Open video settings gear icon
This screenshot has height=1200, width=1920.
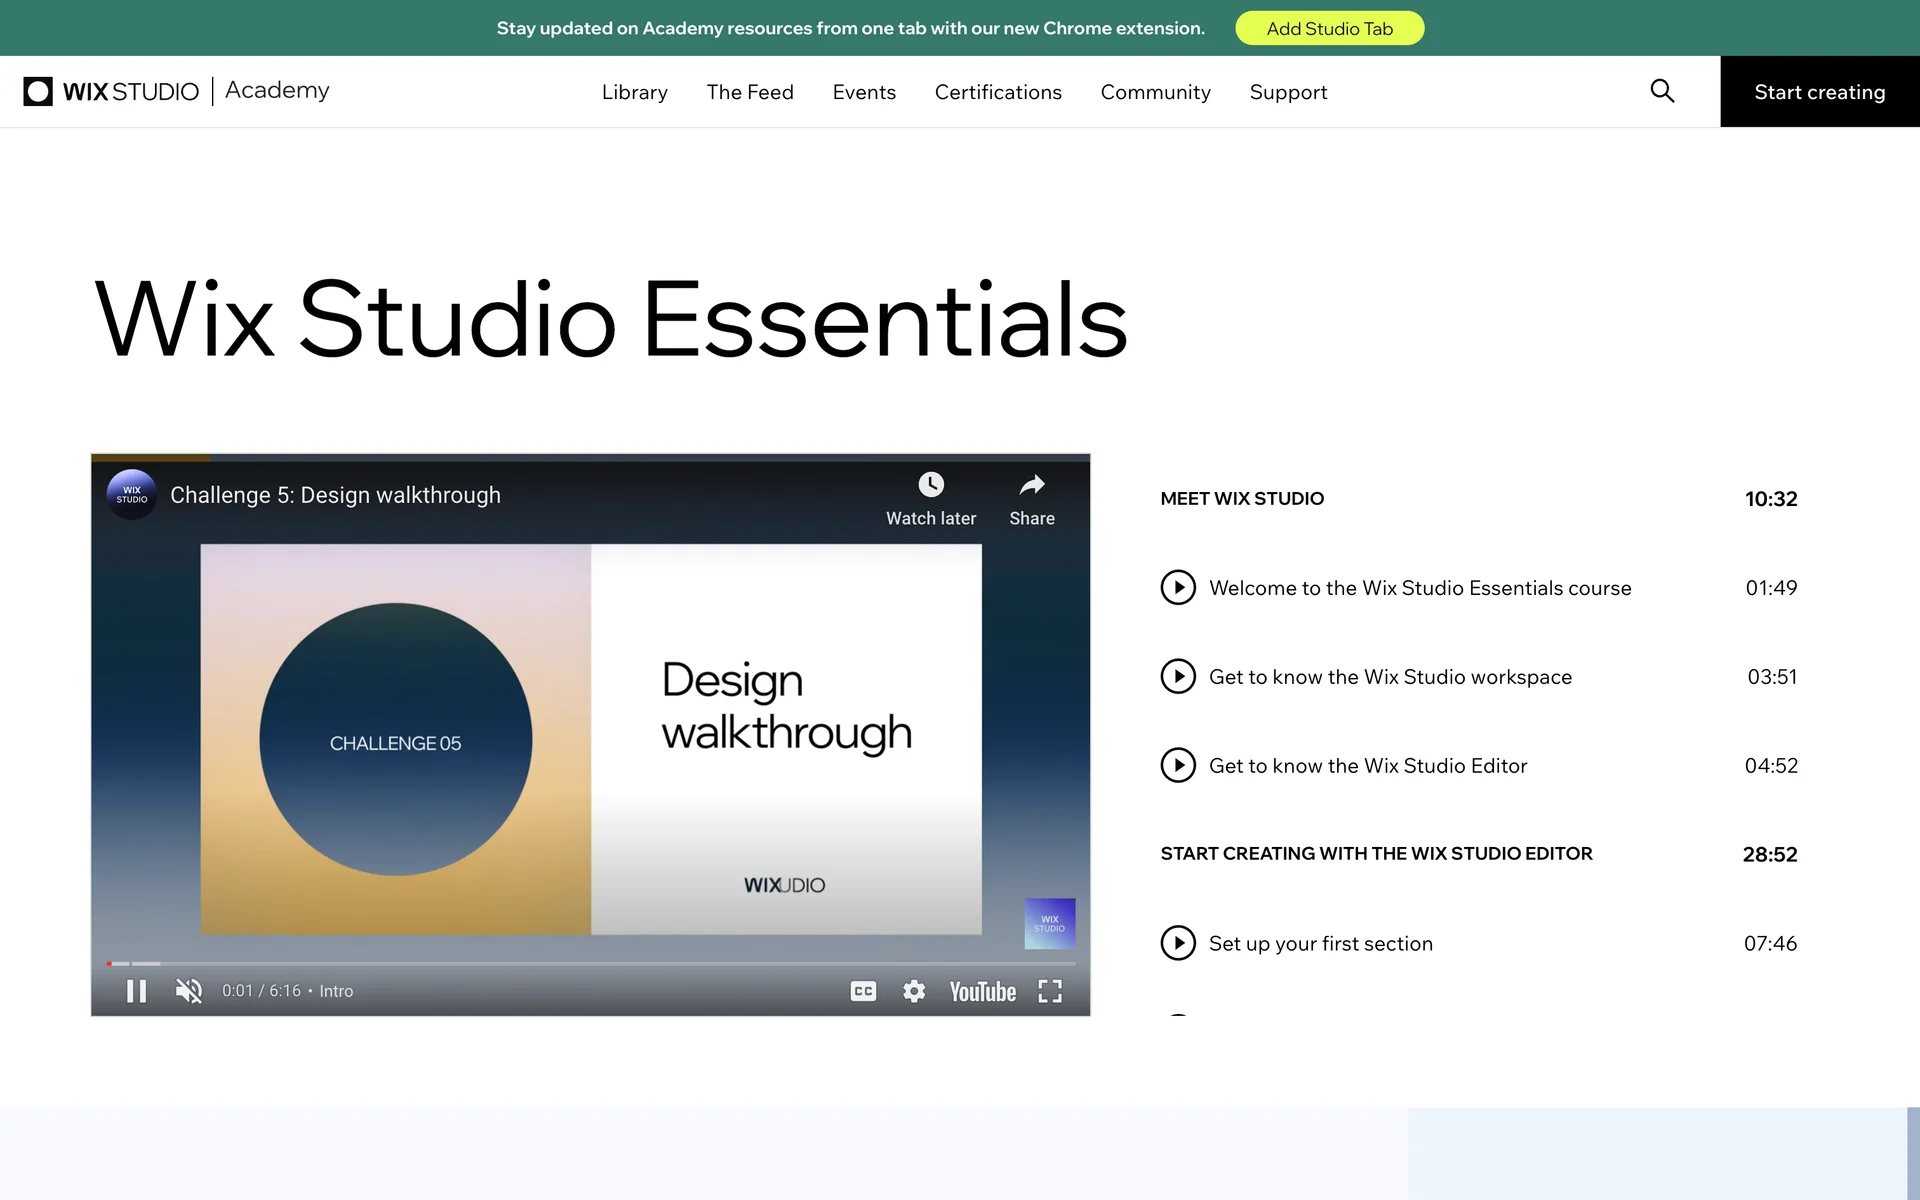click(914, 991)
